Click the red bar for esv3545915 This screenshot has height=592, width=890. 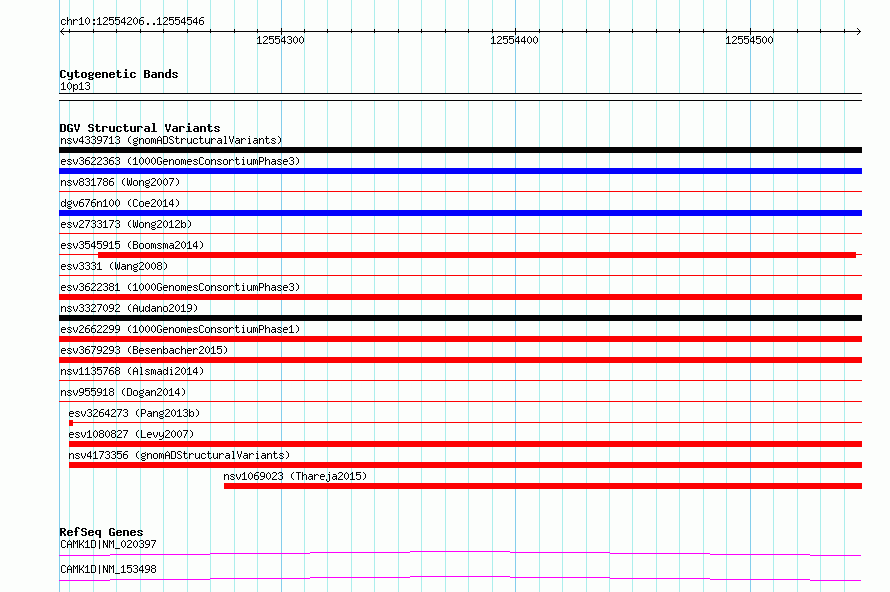pyautogui.click(x=477, y=255)
